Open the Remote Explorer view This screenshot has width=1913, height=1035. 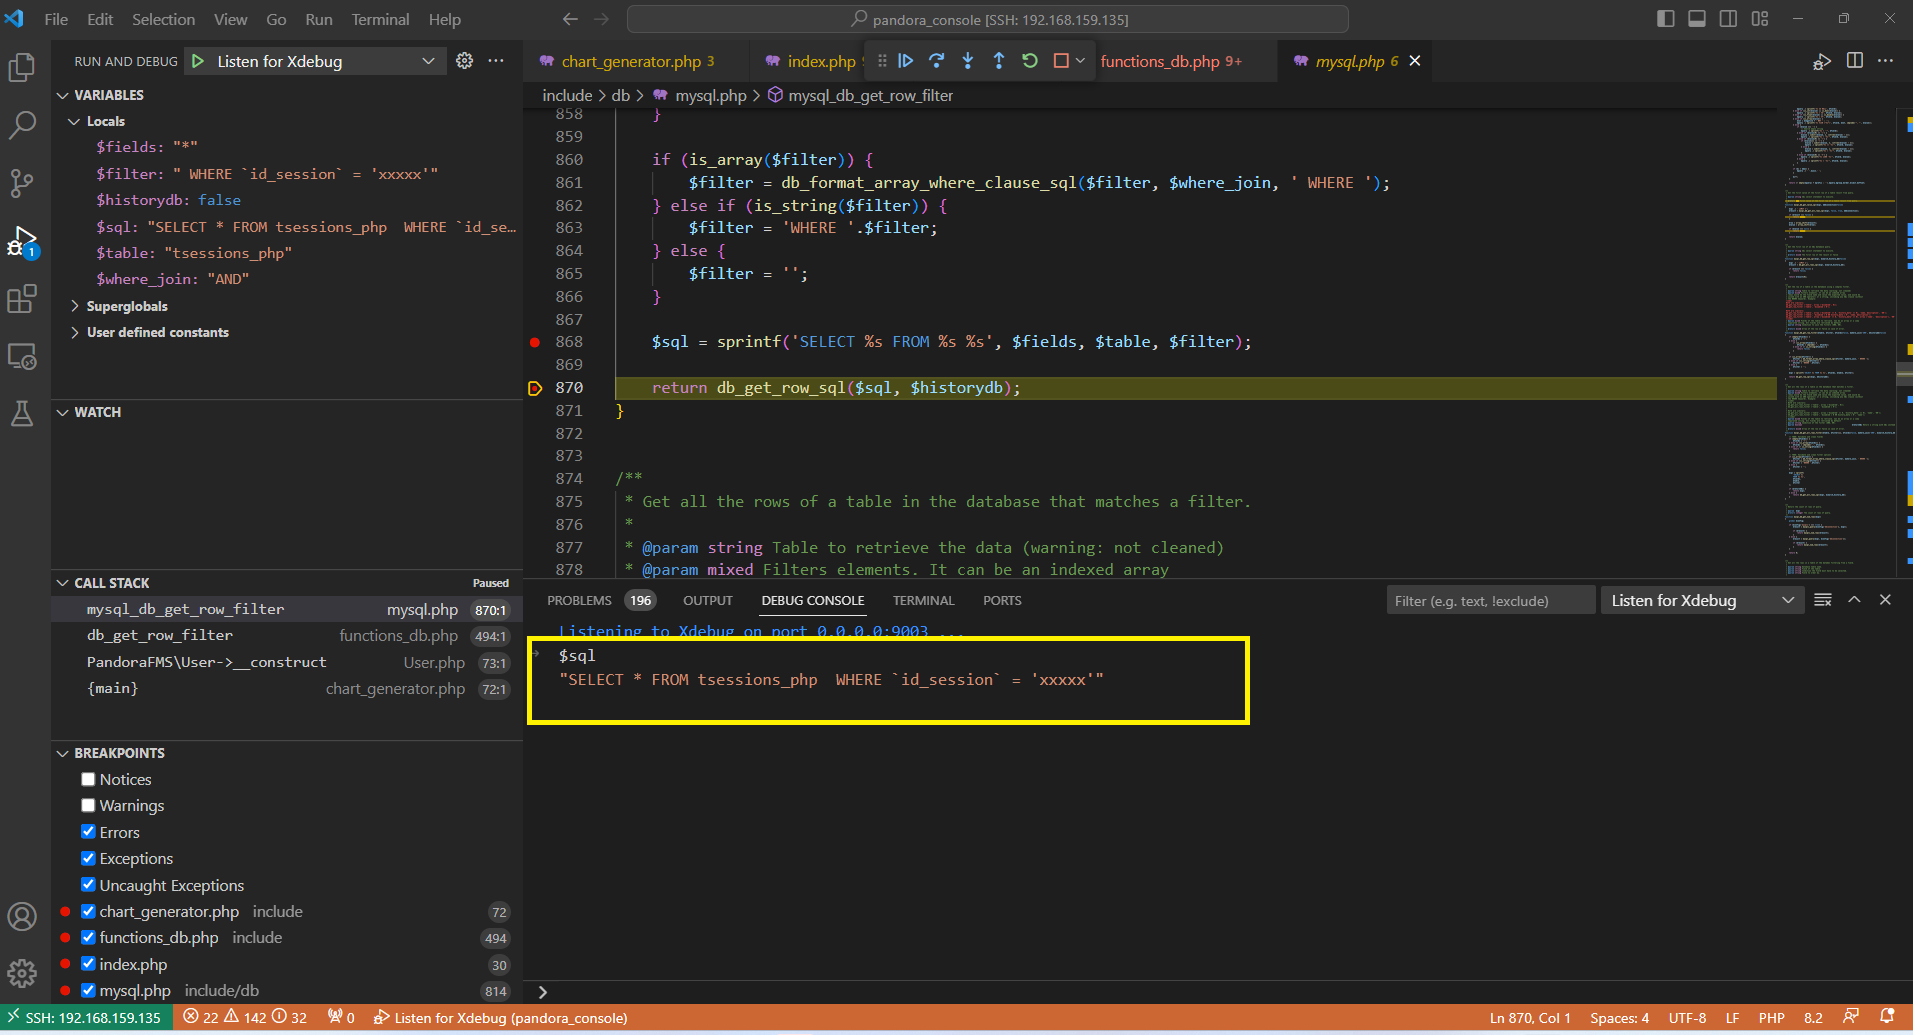[22, 357]
